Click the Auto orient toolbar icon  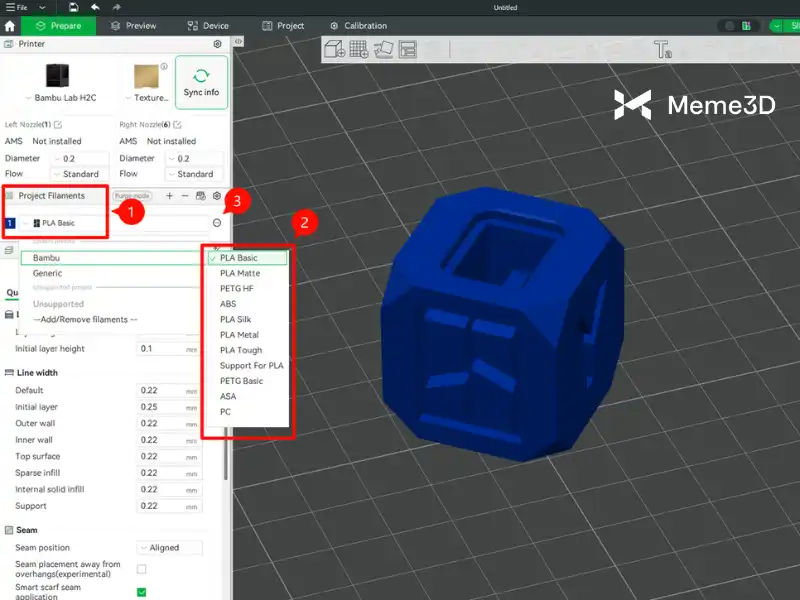(x=383, y=49)
